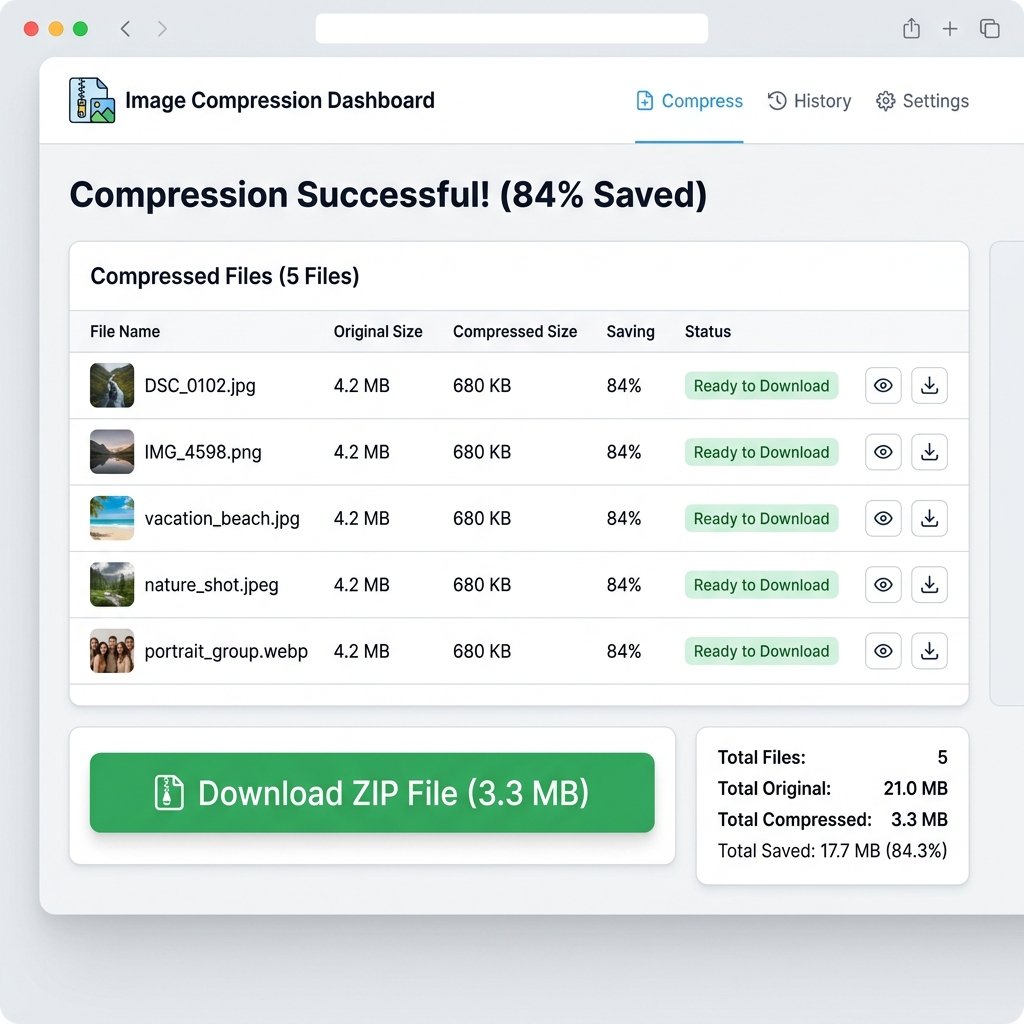Open a new tab with the plus icon
This screenshot has width=1024, height=1024.
click(950, 29)
